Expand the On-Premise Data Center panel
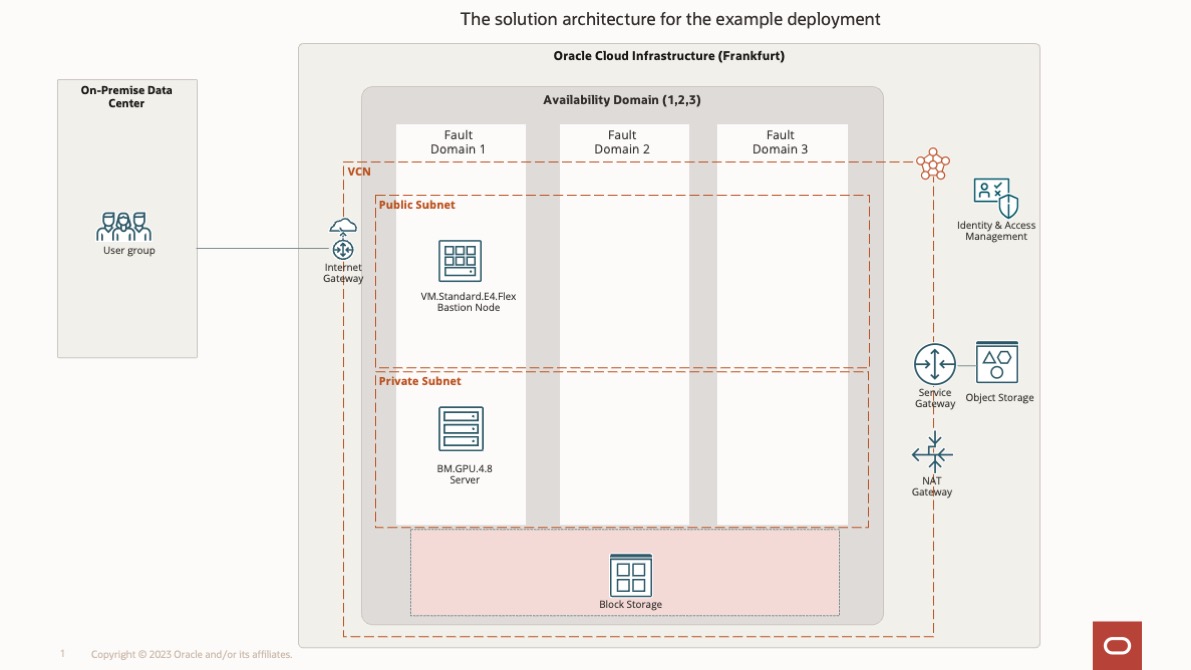Screen dimensions: 1191x670 [126, 96]
